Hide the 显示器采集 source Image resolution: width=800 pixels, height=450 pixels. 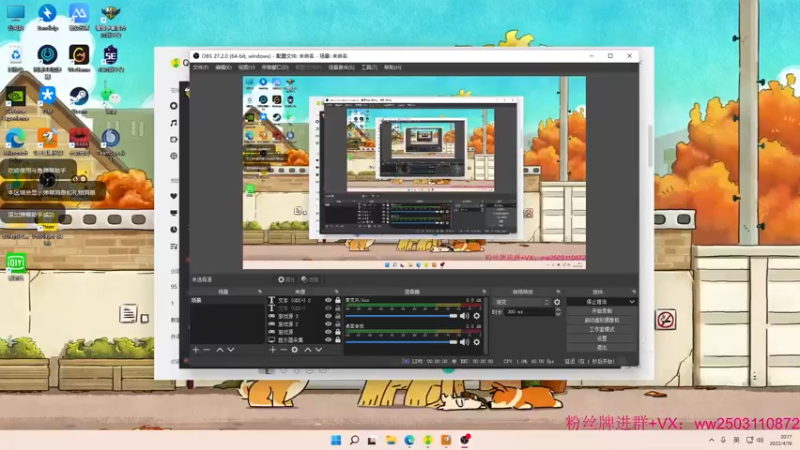[328, 340]
